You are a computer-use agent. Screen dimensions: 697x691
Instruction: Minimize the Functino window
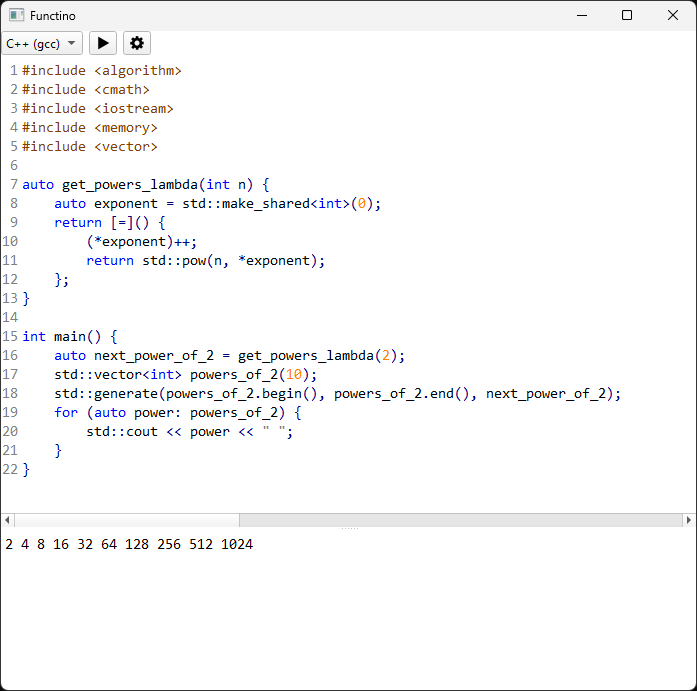pos(582,15)
